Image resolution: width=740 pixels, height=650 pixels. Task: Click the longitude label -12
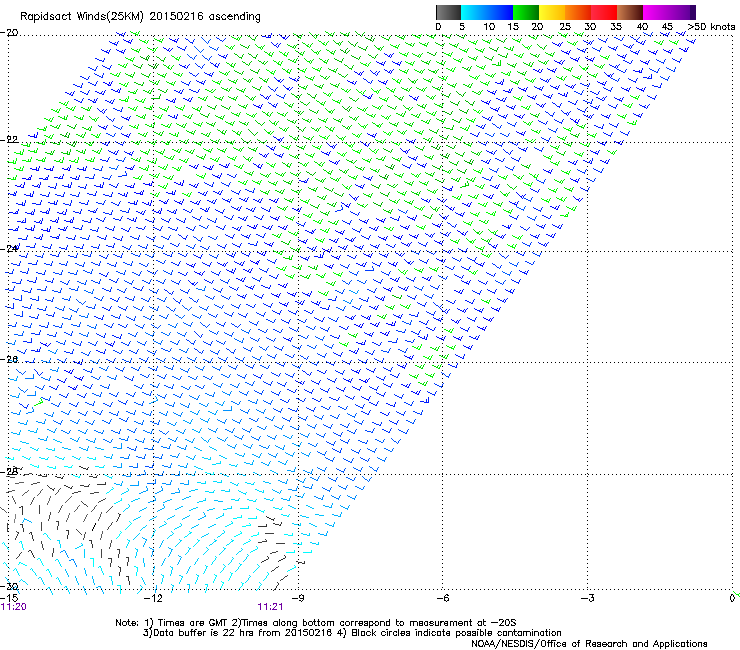point(153,599)
